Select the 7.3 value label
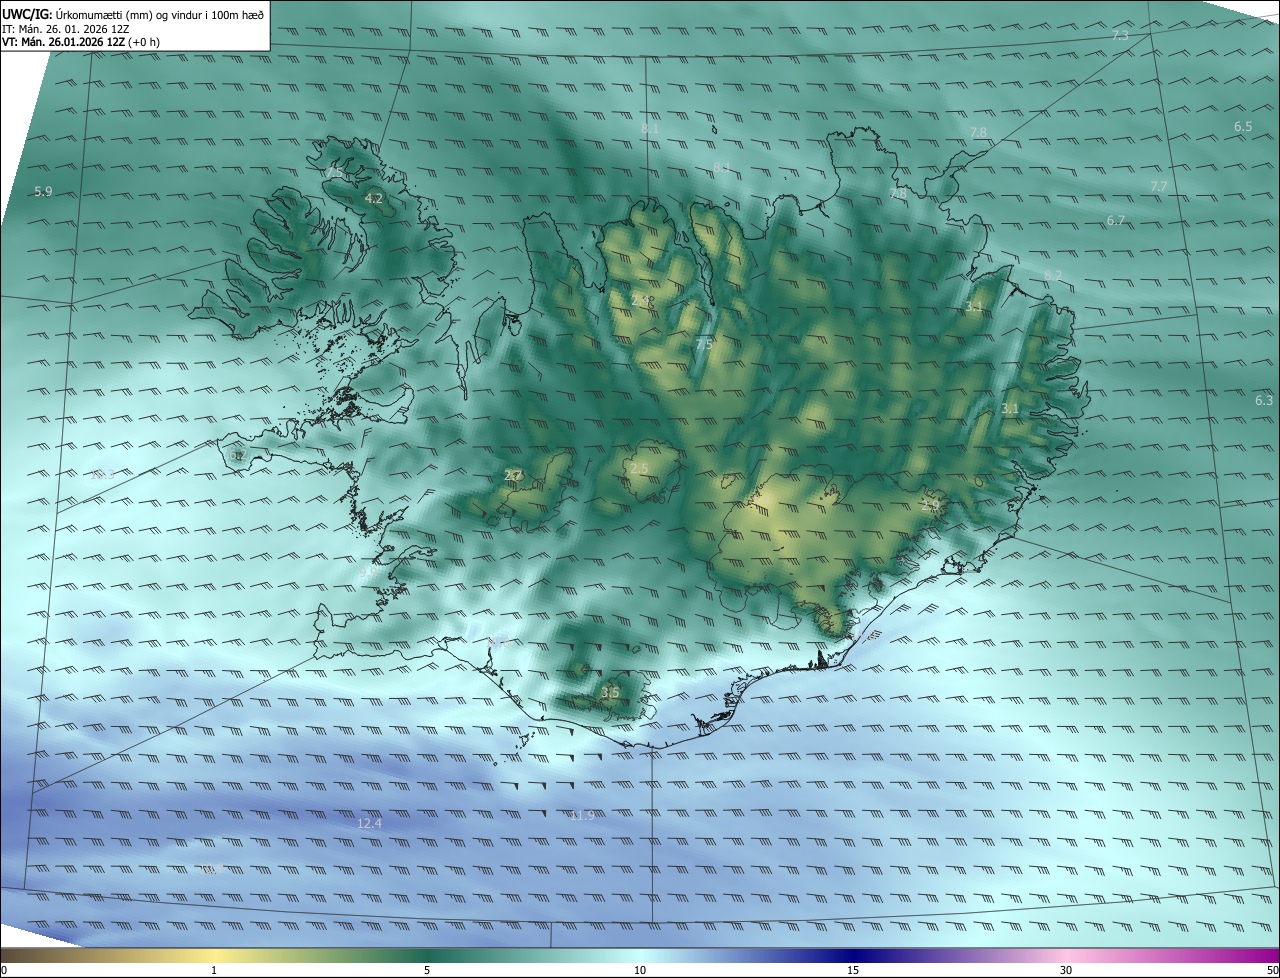Screen dimensions: 1280x978 (x=1120, y=35)
